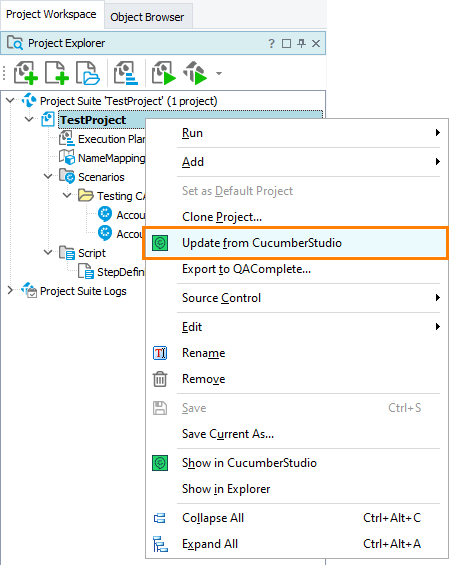
Task: Collapse the Scenarios node
Action: 48,176
